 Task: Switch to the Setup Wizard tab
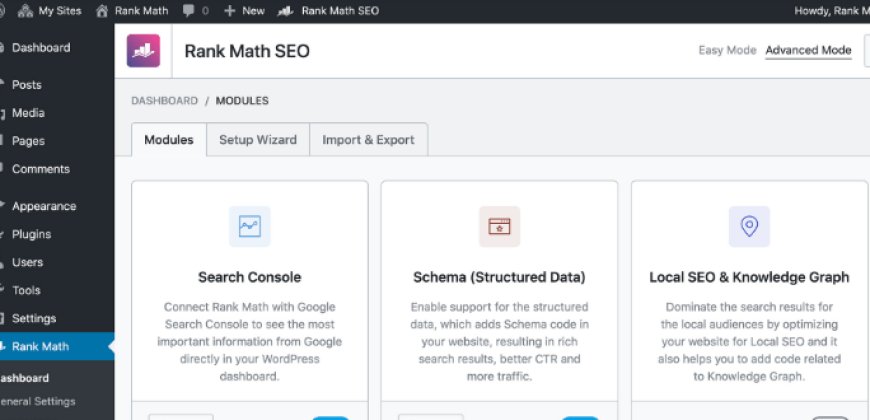click(258, 140)
